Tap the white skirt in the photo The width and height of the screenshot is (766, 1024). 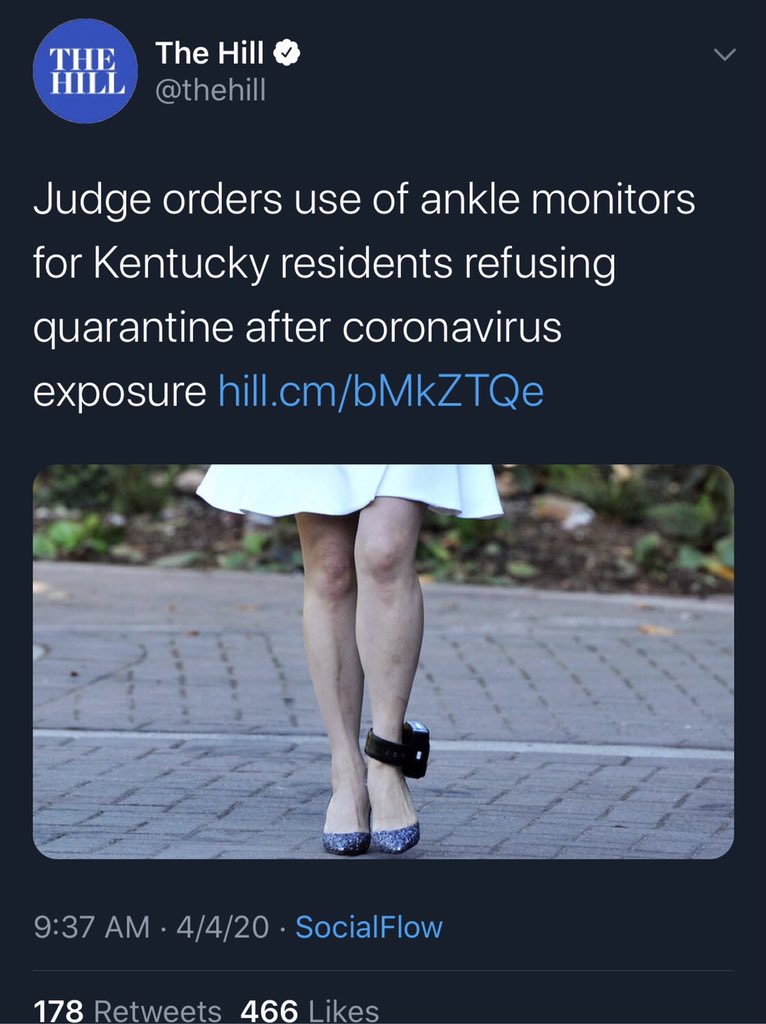pos(350,490)
